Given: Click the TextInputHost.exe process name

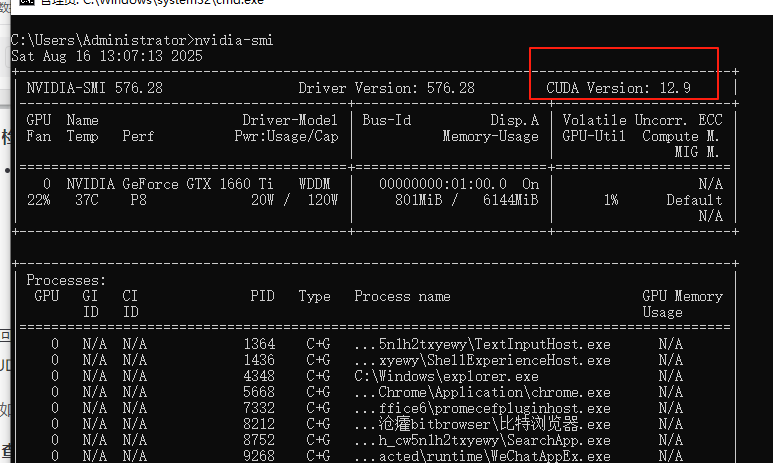Looking at the screenshot, I should coord(482,344).
